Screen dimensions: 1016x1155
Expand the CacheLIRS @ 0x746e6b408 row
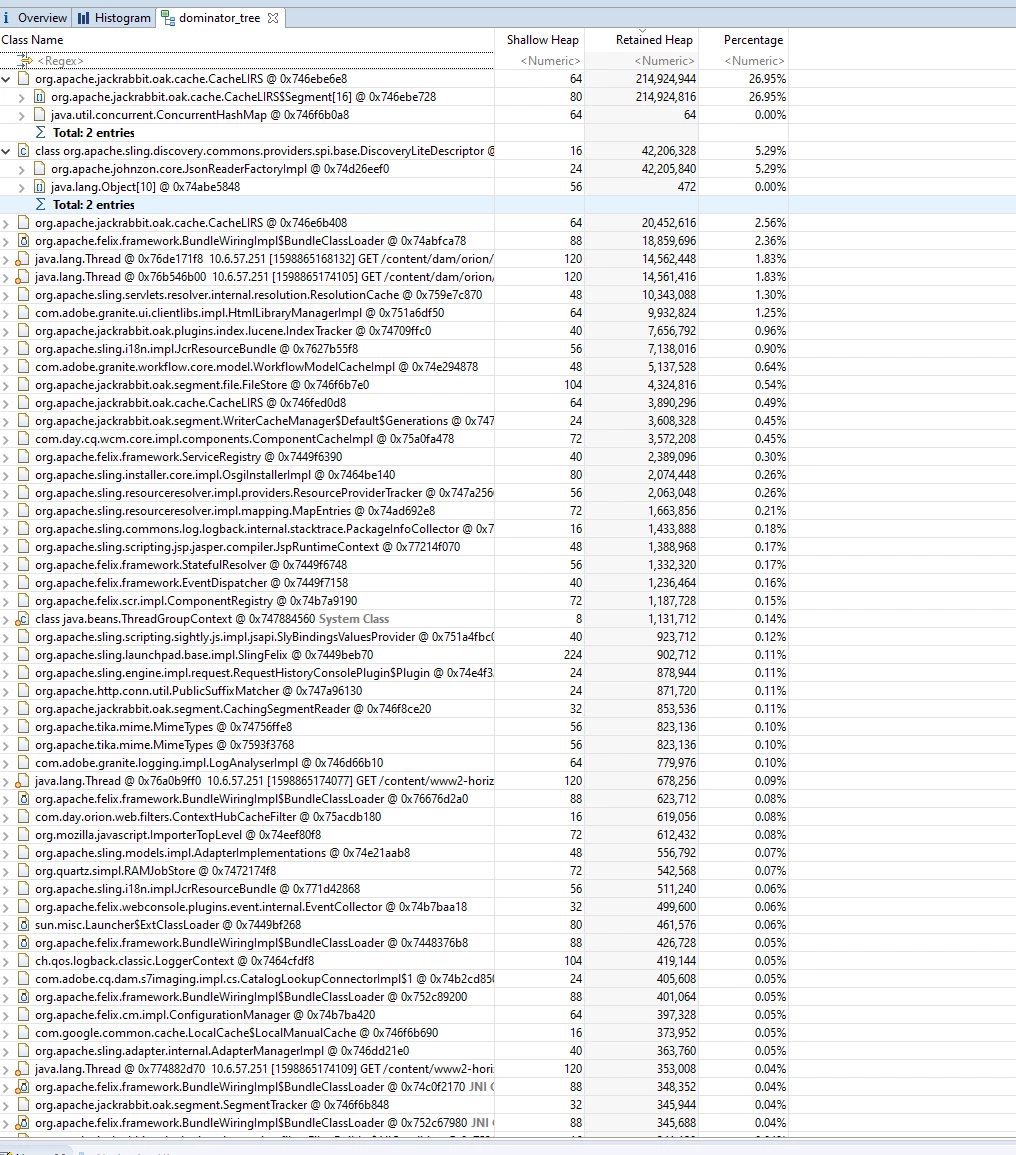[6, 222]
